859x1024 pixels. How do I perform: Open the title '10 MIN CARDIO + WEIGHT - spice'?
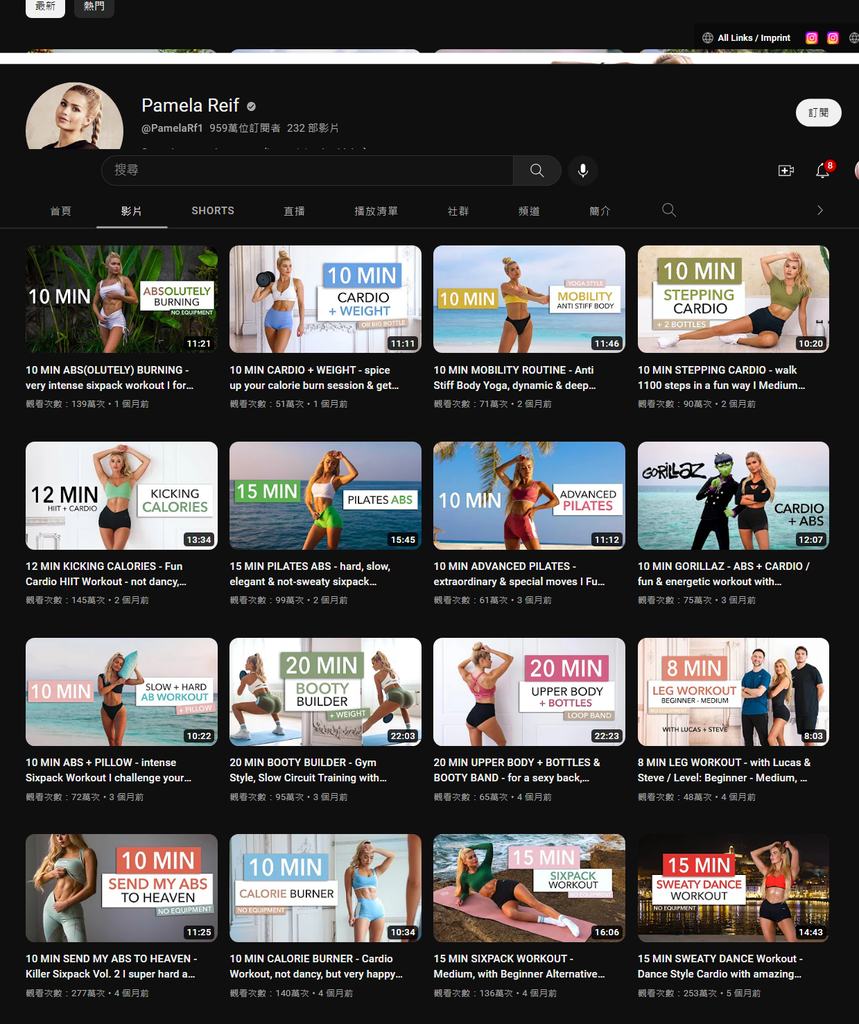314,377
